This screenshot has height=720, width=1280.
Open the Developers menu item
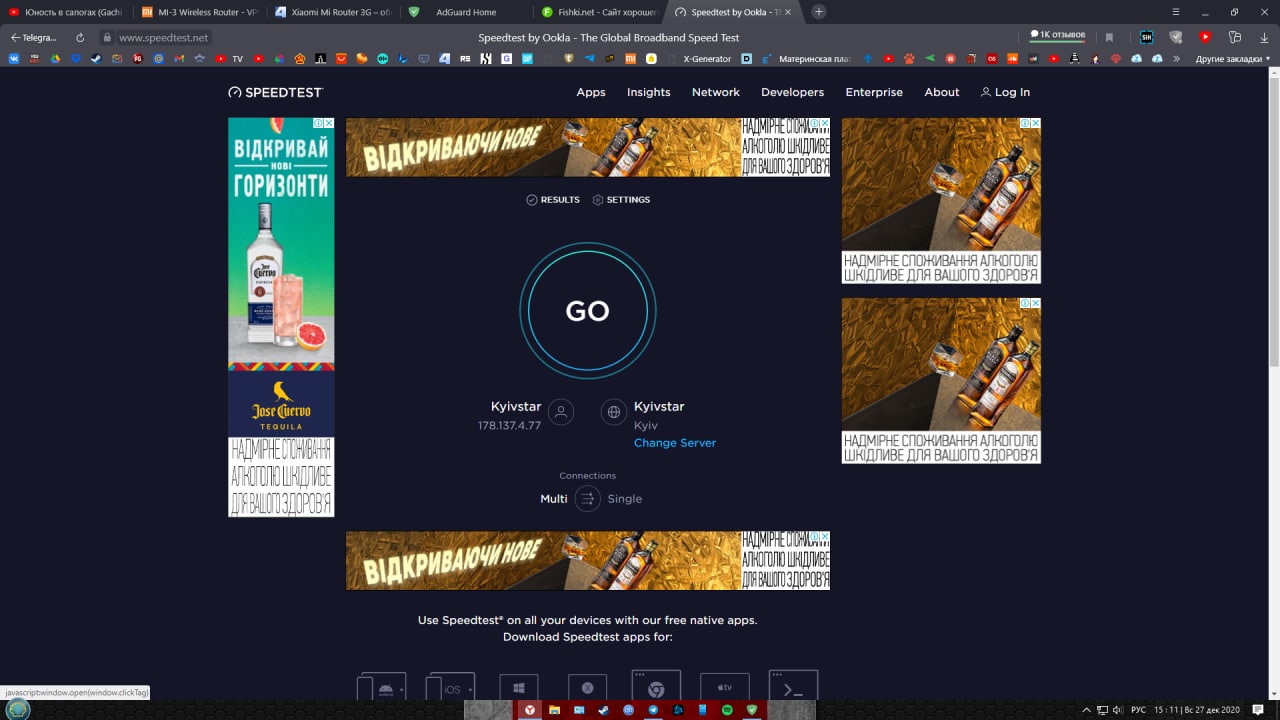click(x=793, y=92)
